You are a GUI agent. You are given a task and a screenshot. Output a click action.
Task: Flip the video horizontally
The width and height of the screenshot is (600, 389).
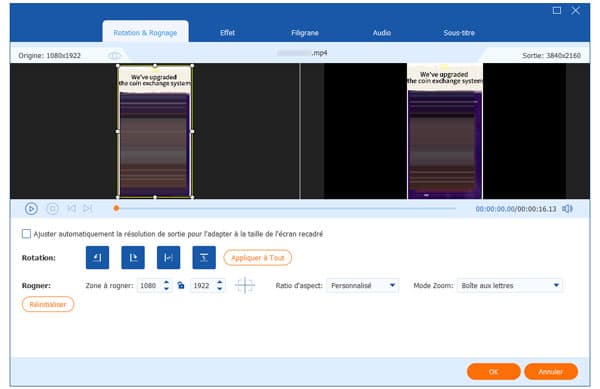click(x=168, y=257)
